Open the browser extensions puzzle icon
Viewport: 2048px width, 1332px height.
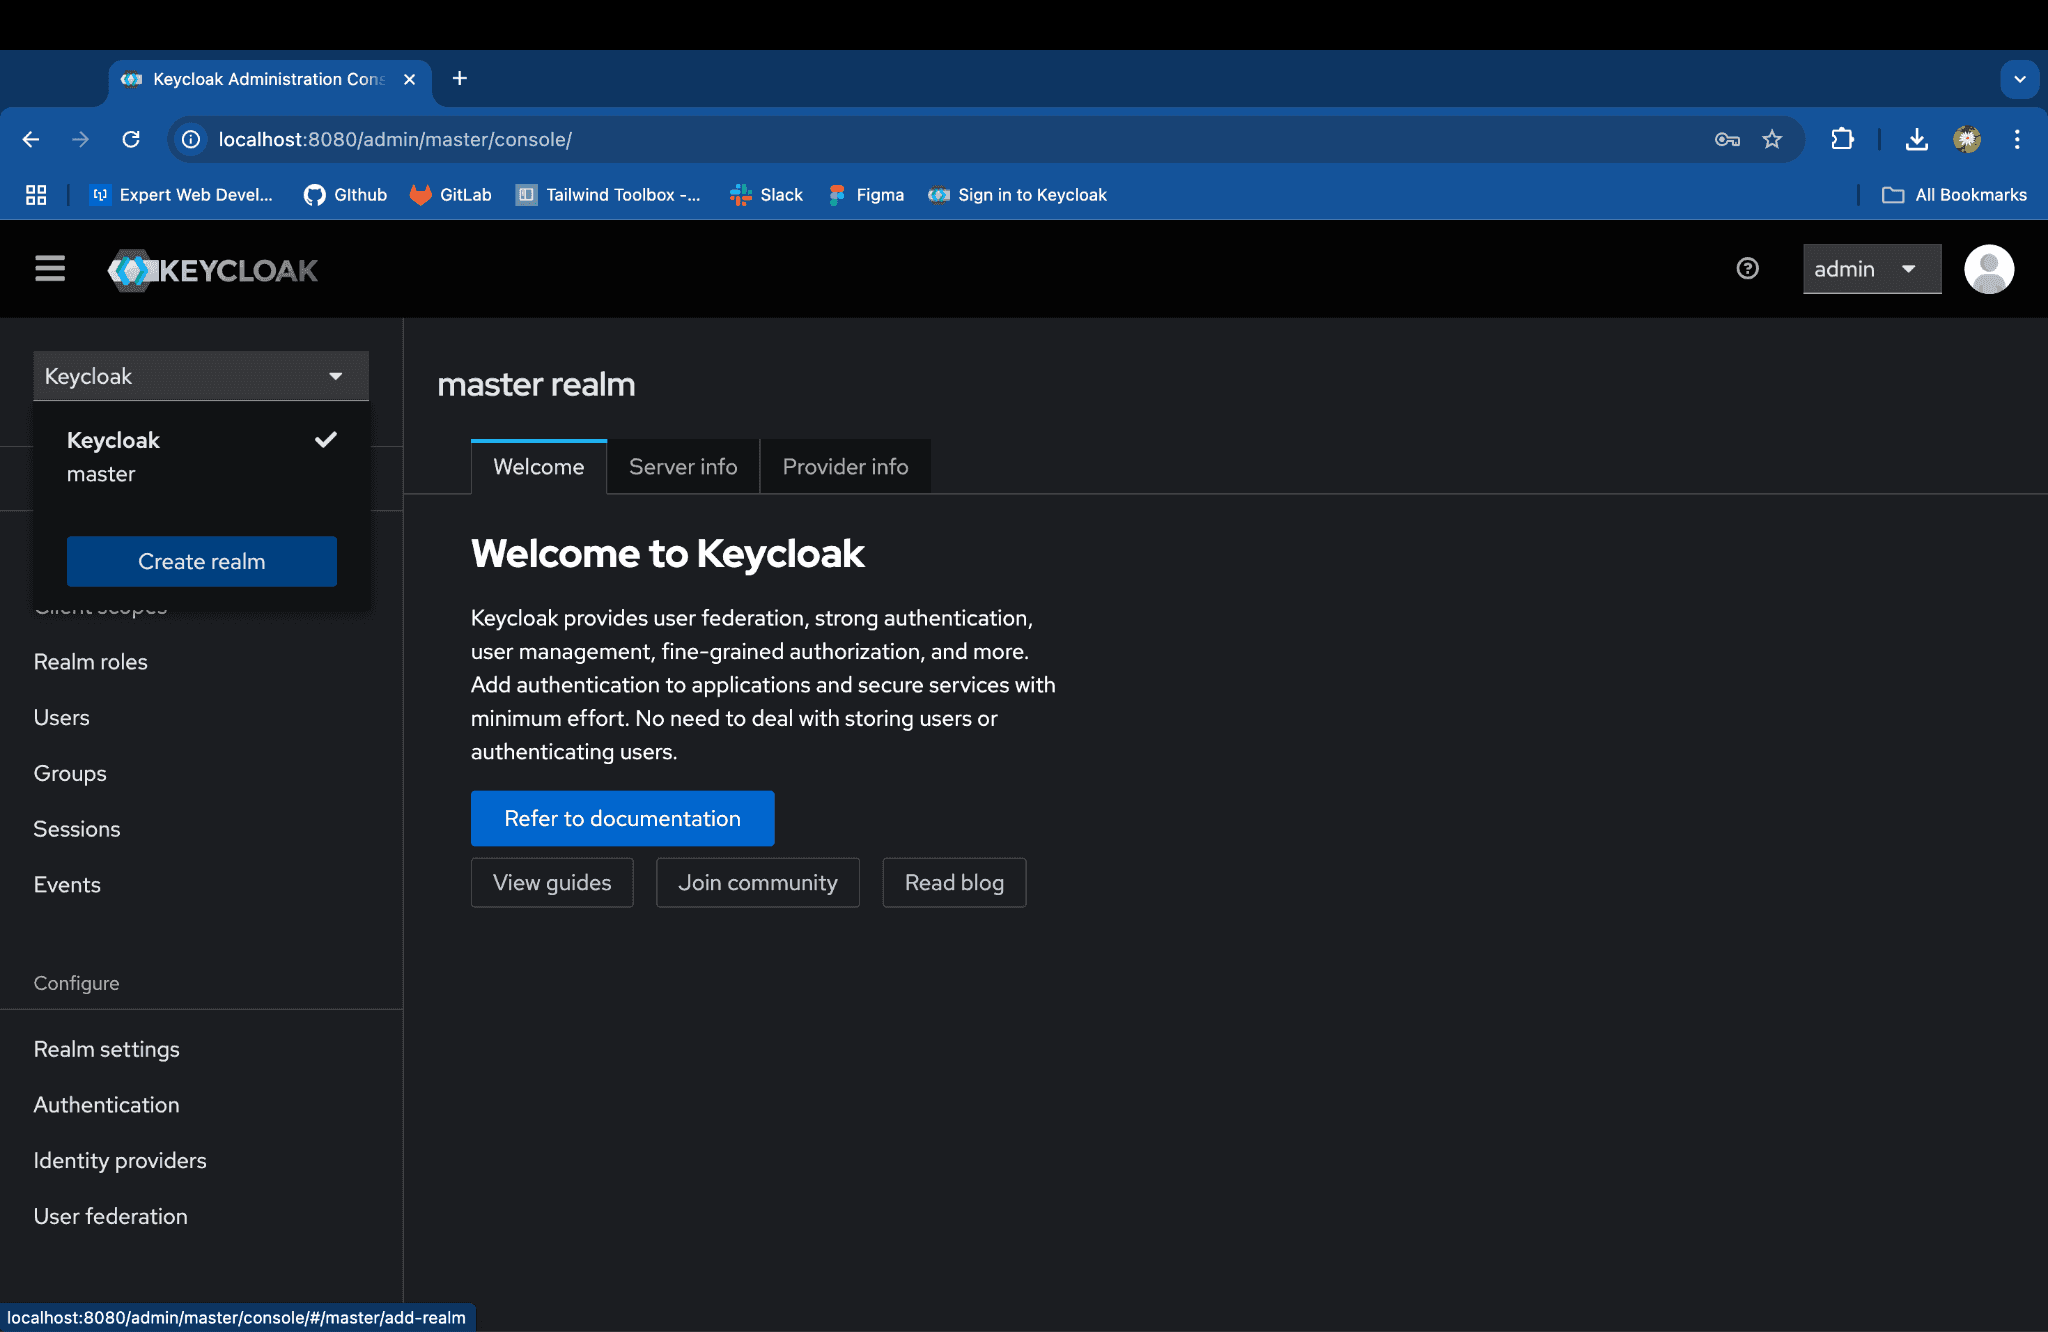(x=1842, y=139)
